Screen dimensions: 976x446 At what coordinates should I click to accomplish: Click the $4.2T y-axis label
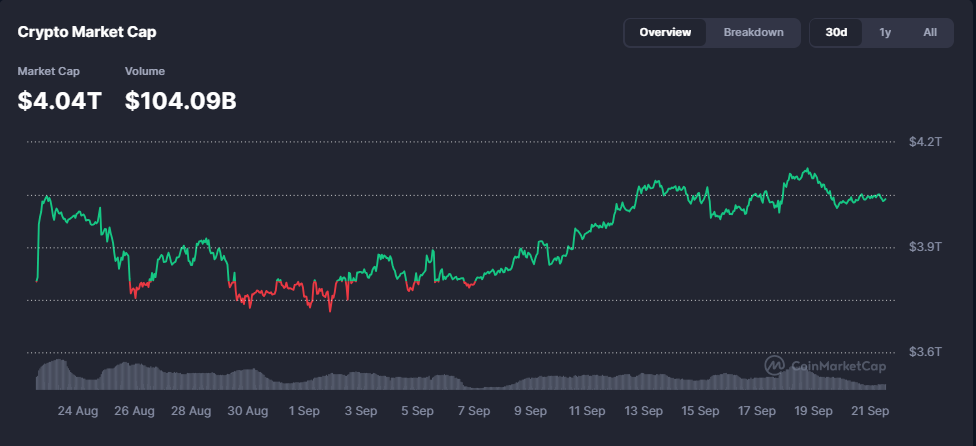point(925,142)
